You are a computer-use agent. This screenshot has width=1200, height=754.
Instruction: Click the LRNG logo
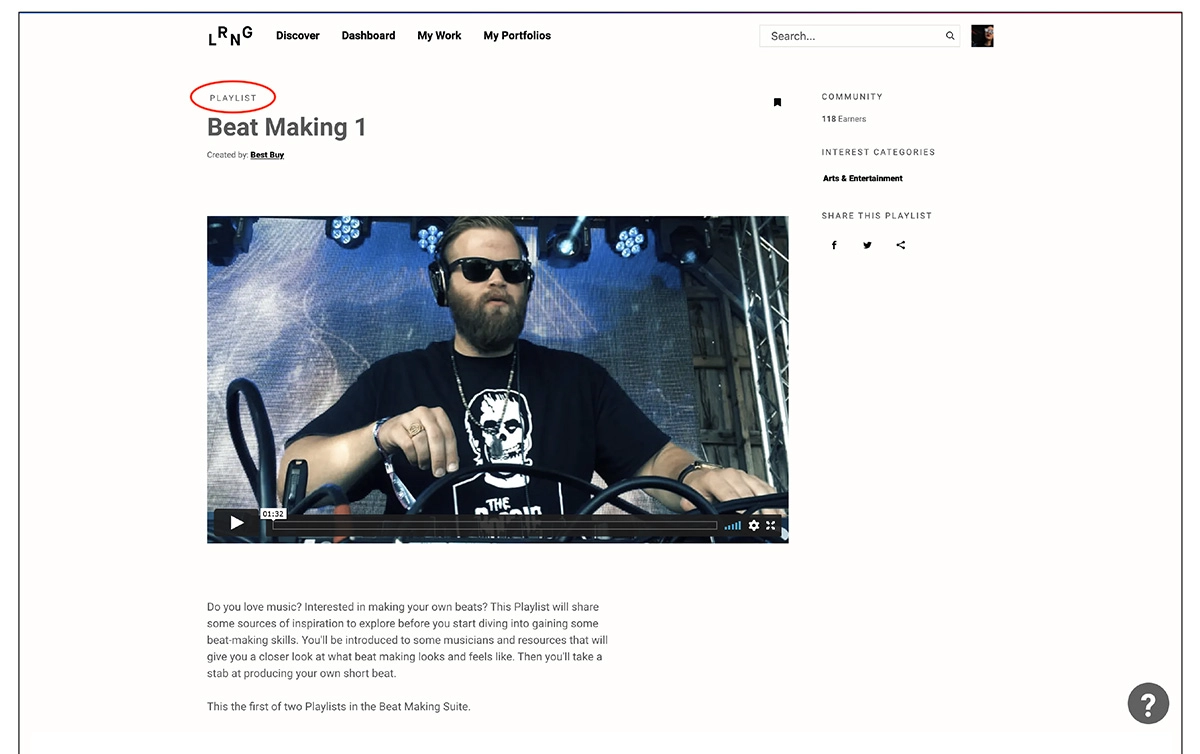229,35
